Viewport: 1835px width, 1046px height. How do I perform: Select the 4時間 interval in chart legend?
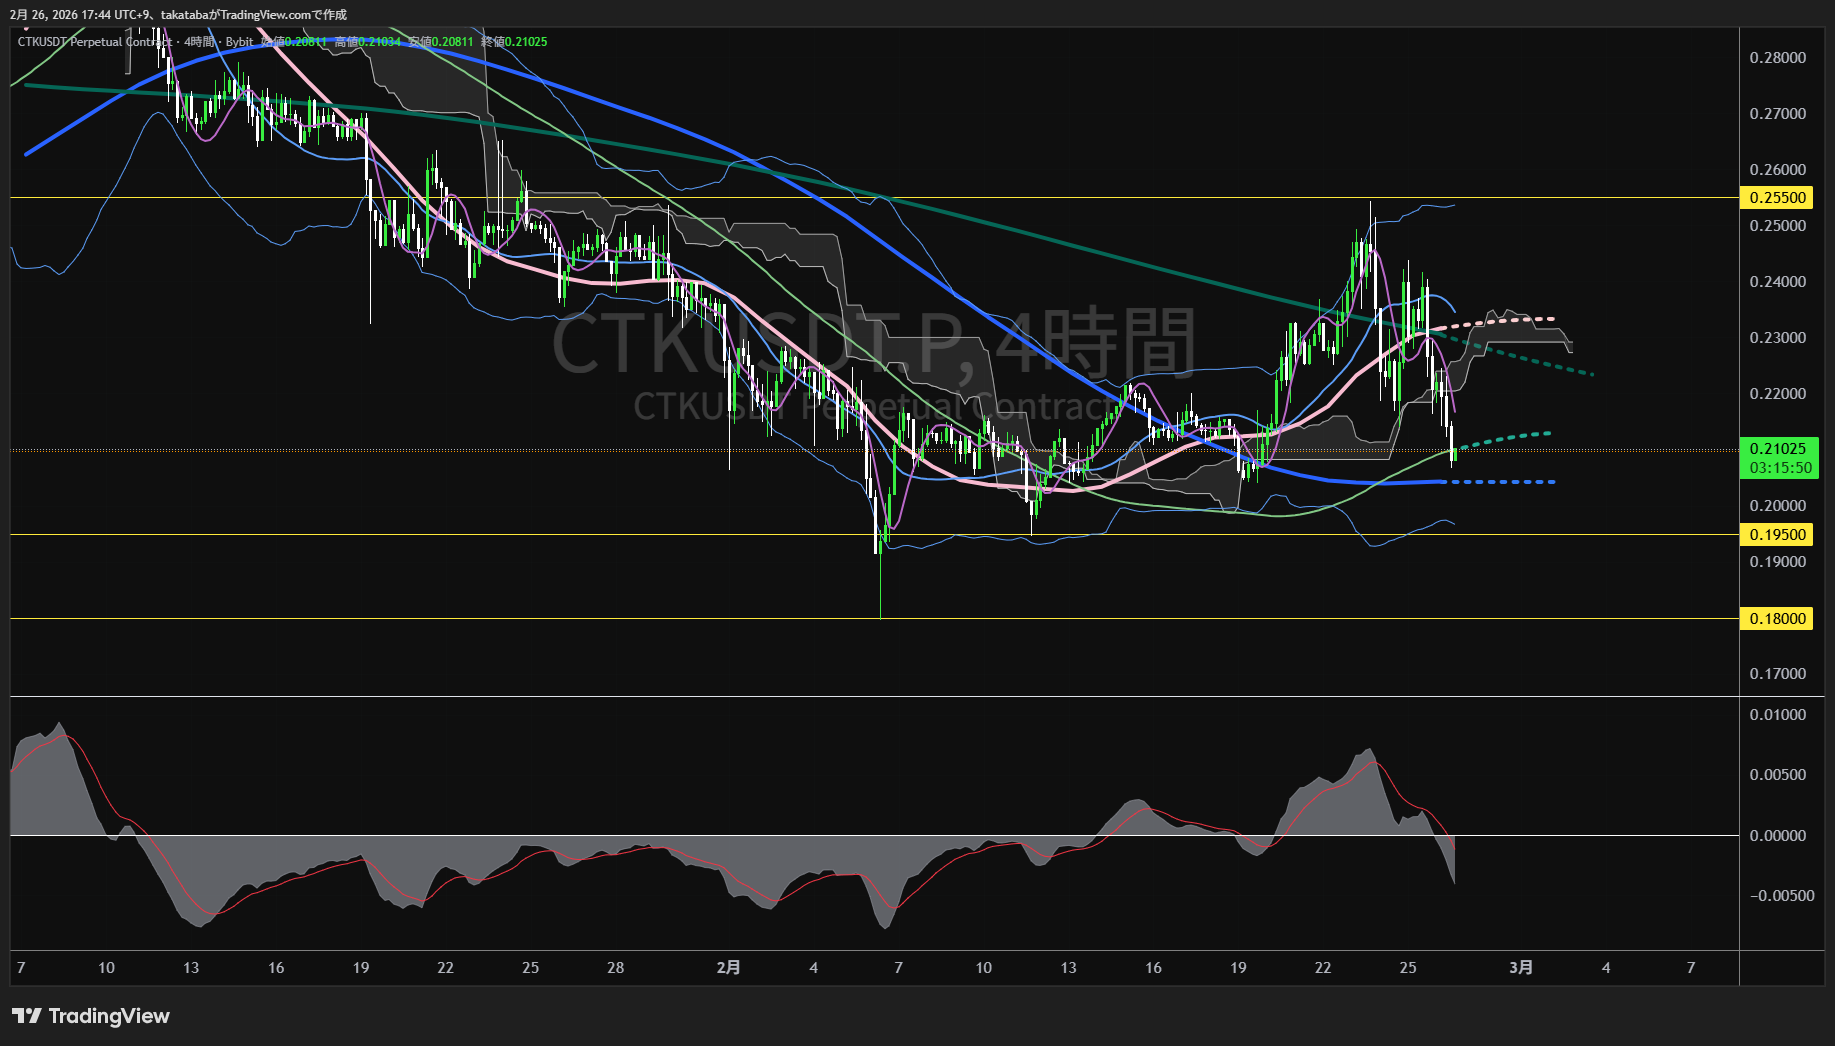click(x=199, y=42)
